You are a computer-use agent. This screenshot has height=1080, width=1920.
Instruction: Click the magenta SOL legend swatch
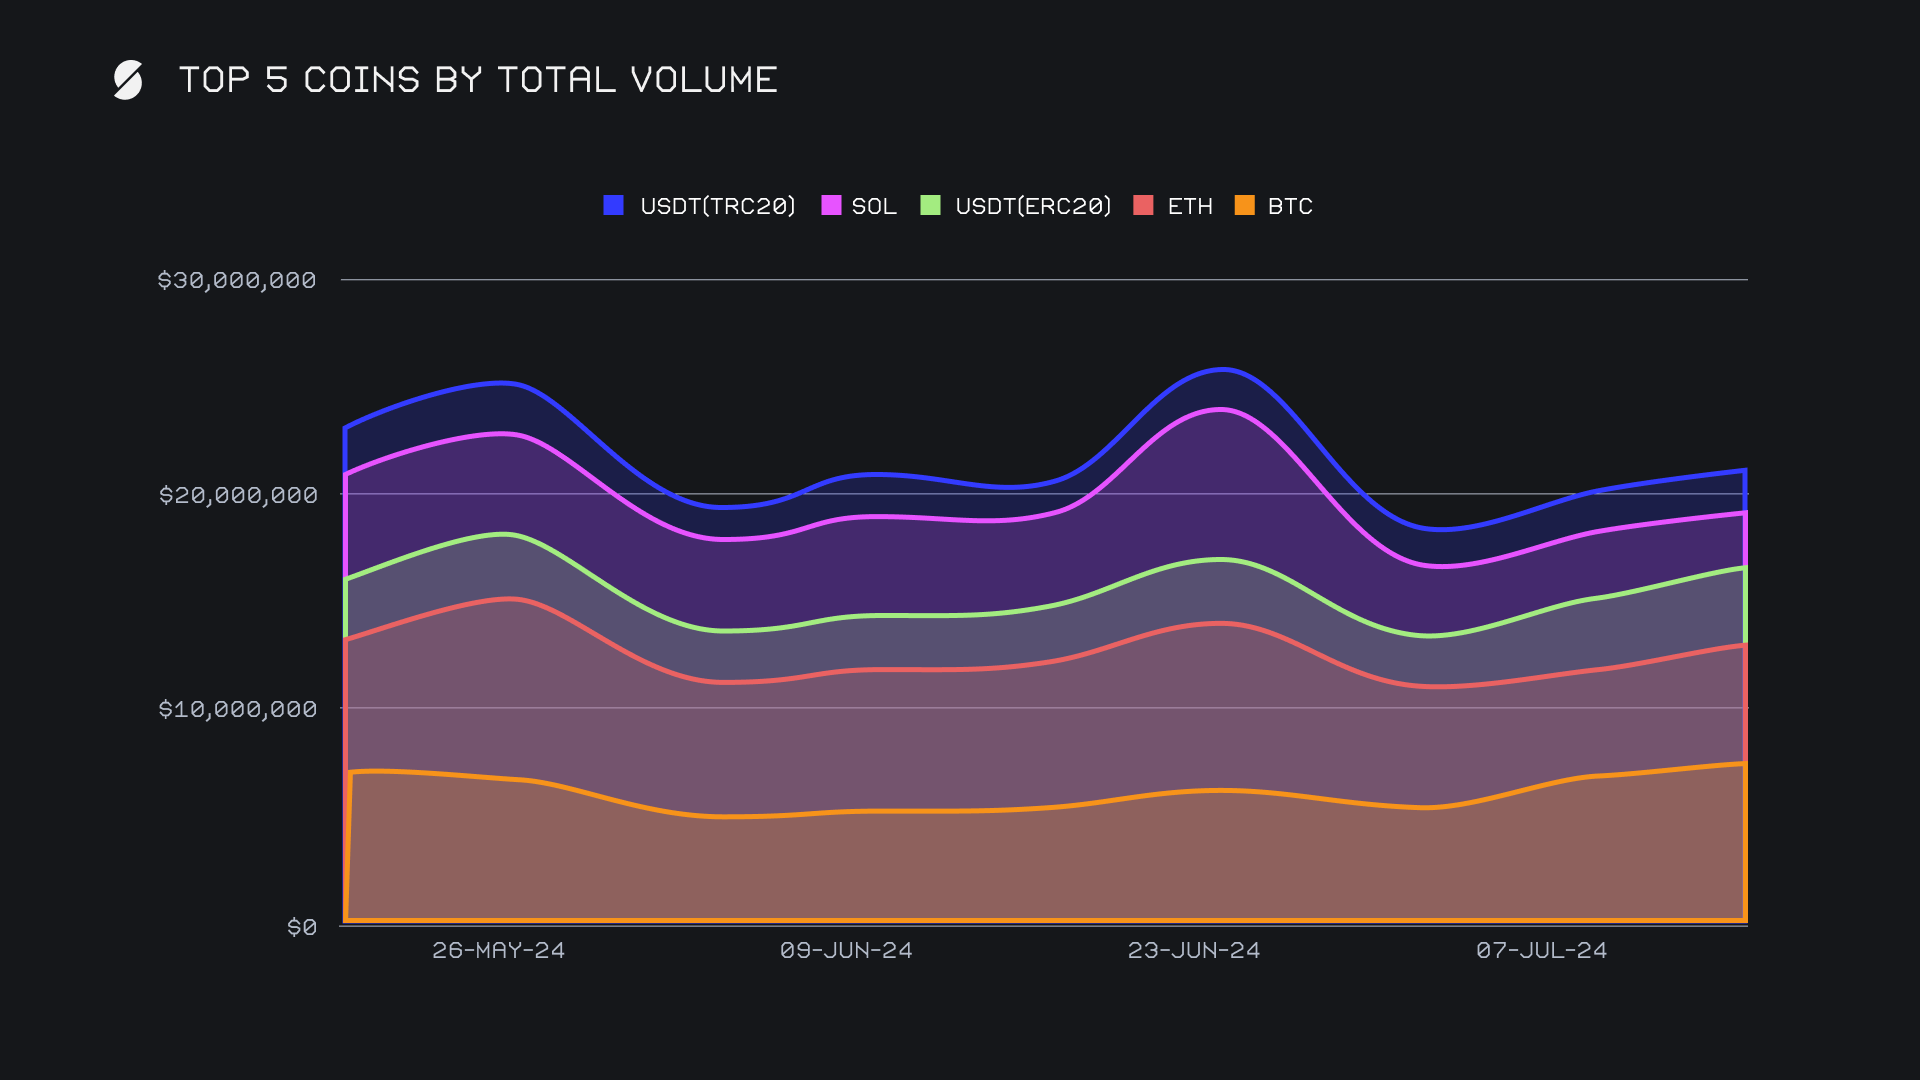coord(831,205)
